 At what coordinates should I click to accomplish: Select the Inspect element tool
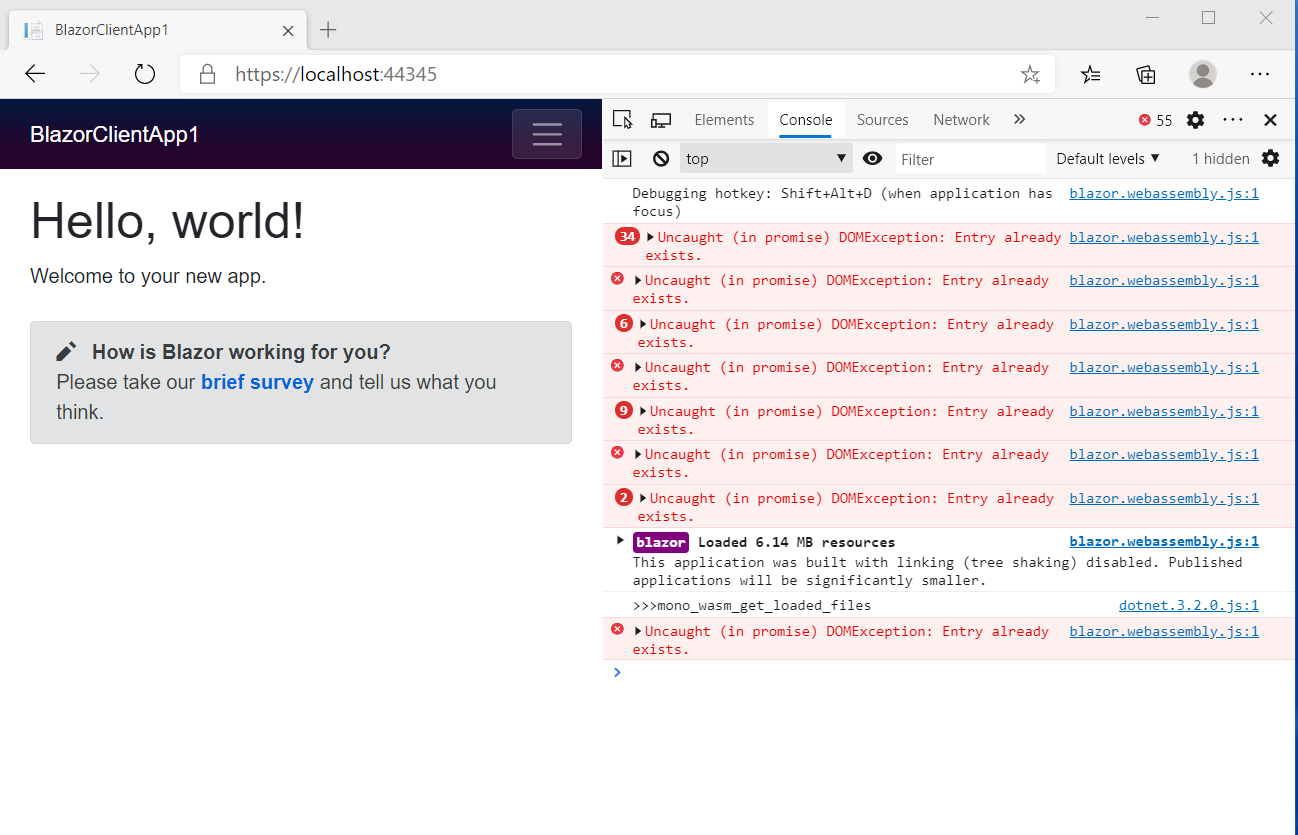pyautogui.click(x=622, y=119)
